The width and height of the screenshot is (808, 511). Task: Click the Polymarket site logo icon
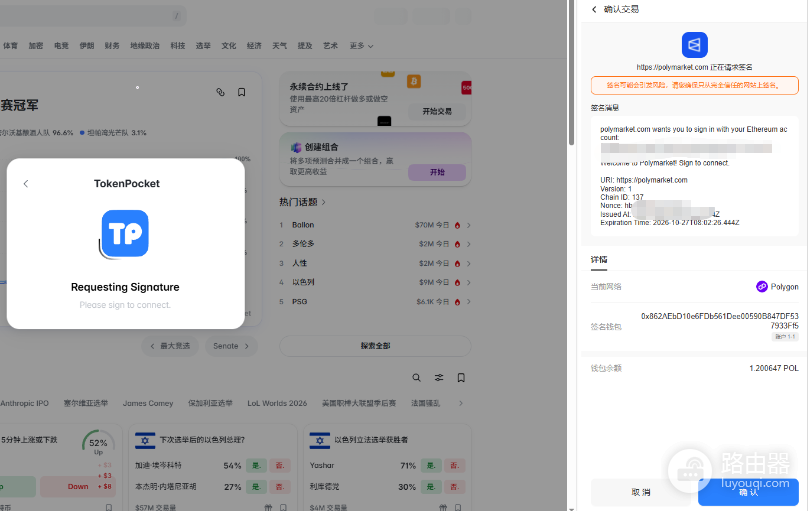694,45
